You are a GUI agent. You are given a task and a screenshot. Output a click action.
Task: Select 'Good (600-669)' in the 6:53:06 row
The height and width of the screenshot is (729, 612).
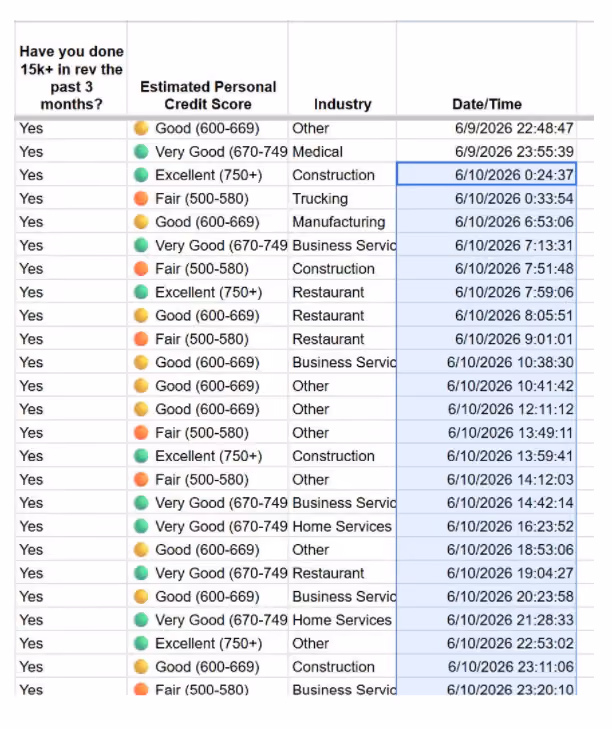[x=207, y=222]
